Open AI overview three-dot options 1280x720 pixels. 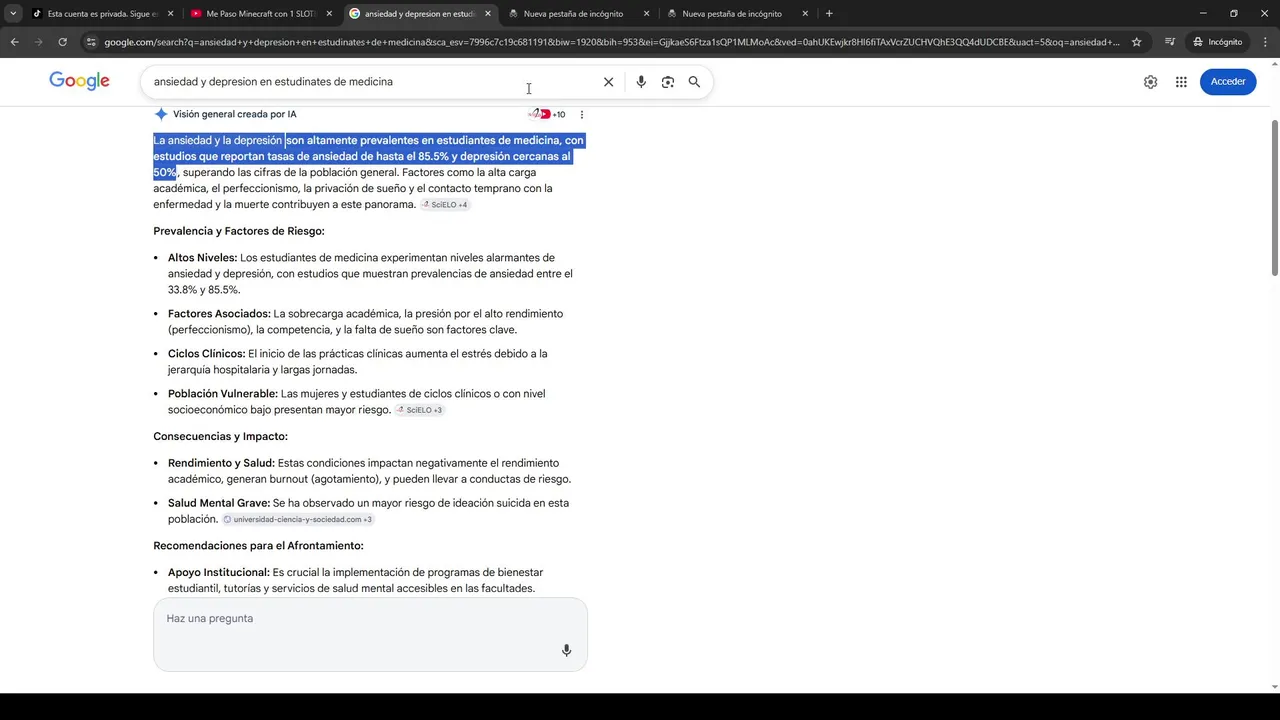click(x=582, y=115)
